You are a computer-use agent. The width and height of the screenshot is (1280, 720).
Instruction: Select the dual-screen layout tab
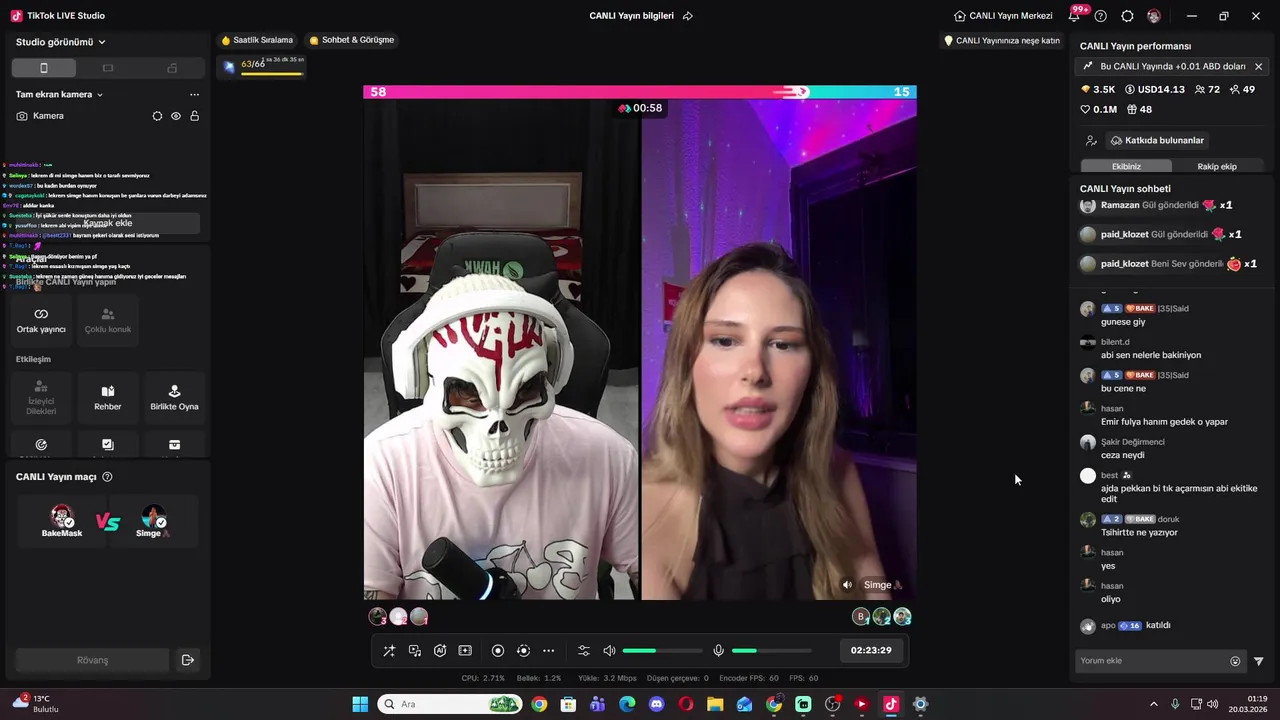click(172, 68)
